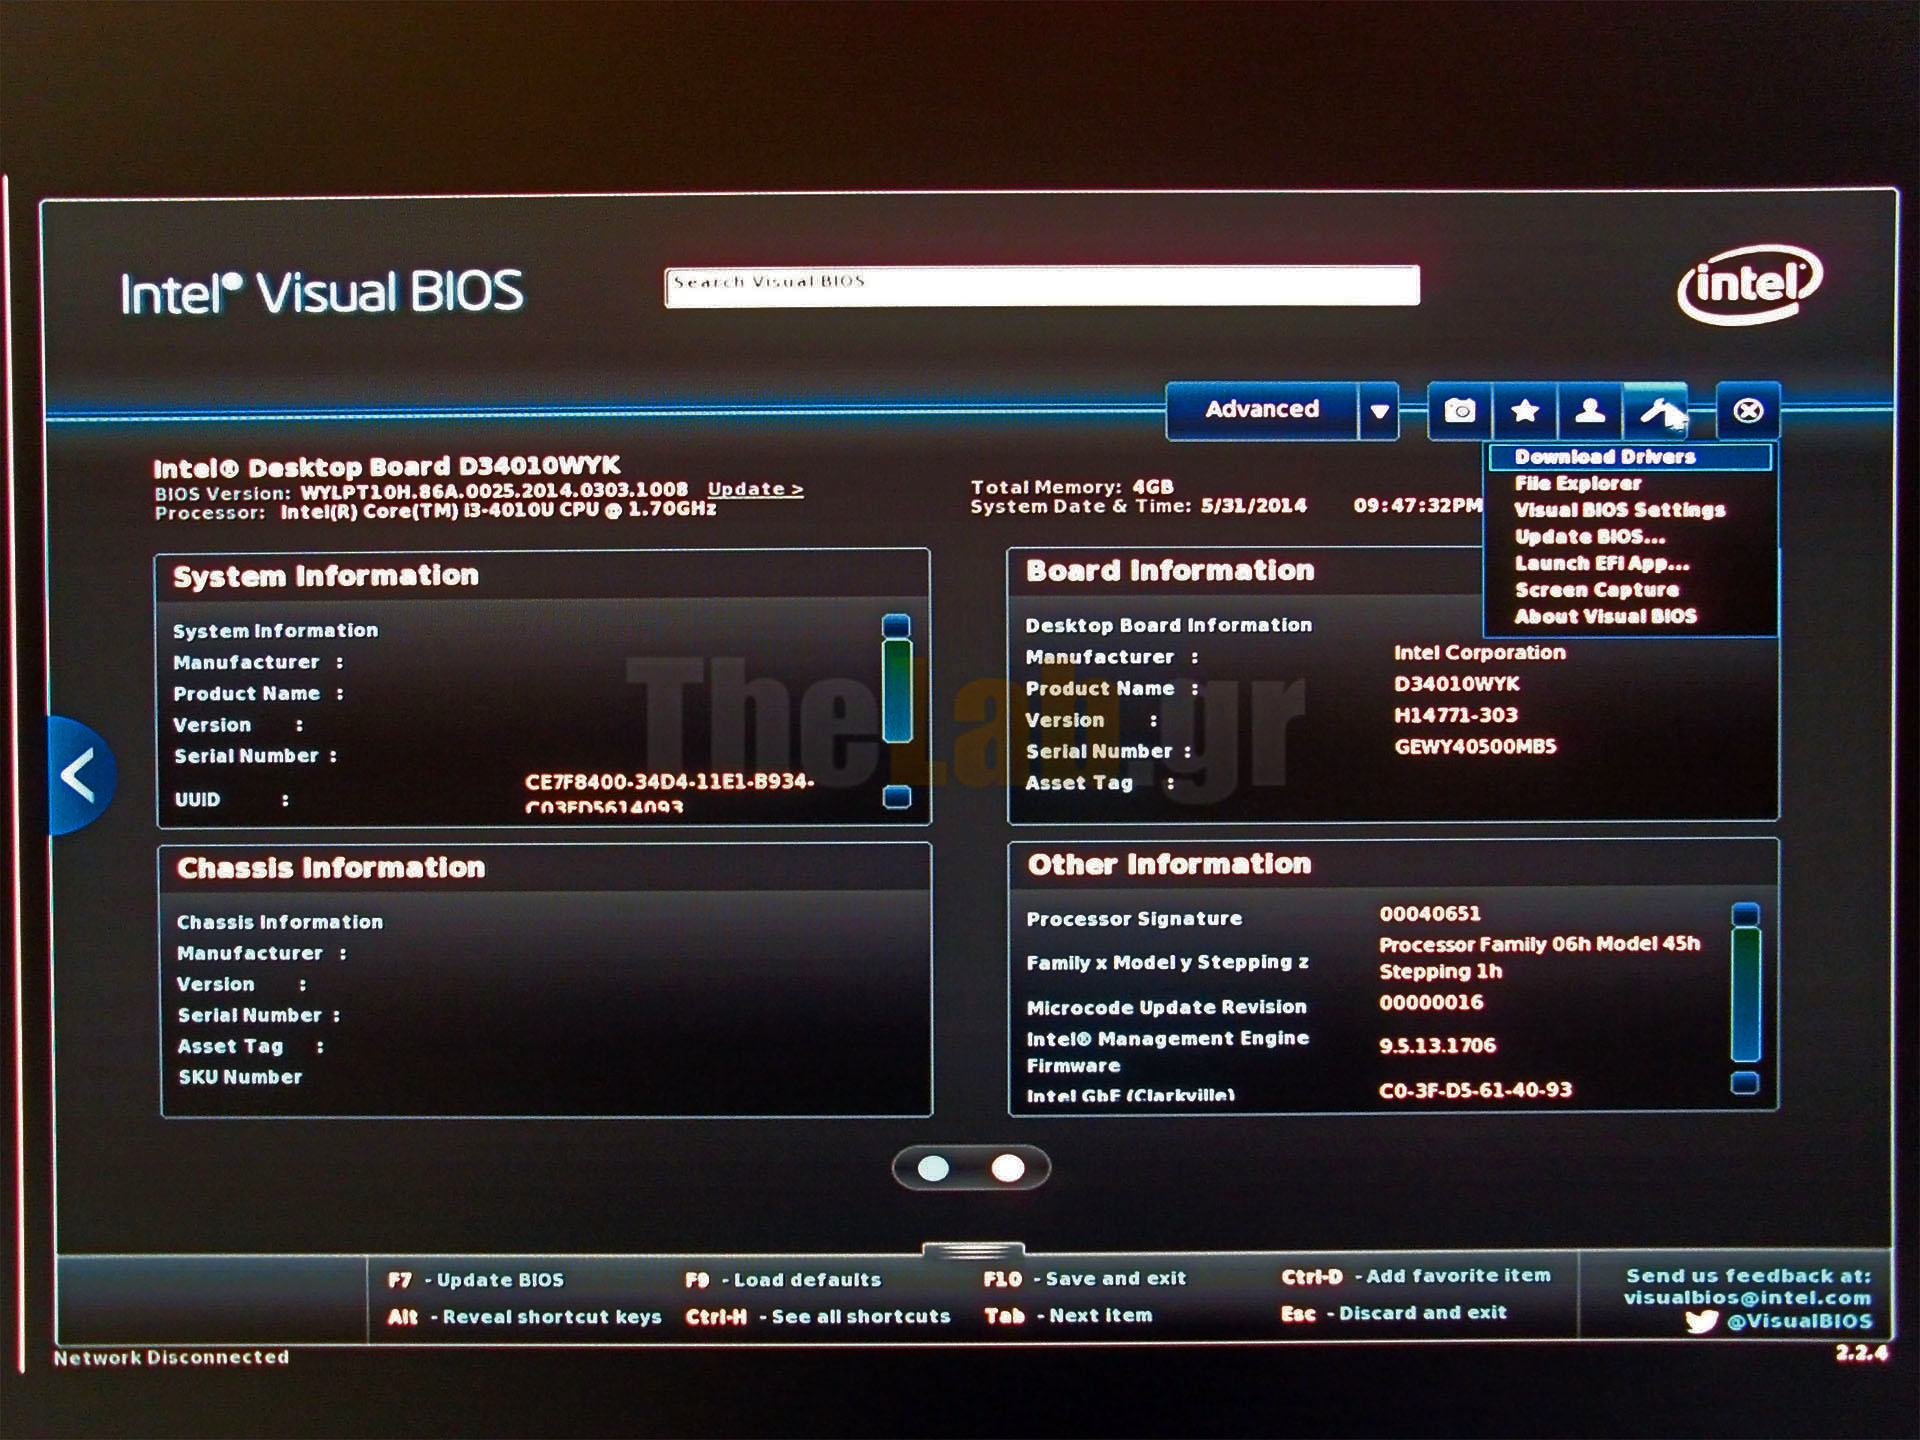
Task: Click the user profile icon
Action: click(1590, 411)
